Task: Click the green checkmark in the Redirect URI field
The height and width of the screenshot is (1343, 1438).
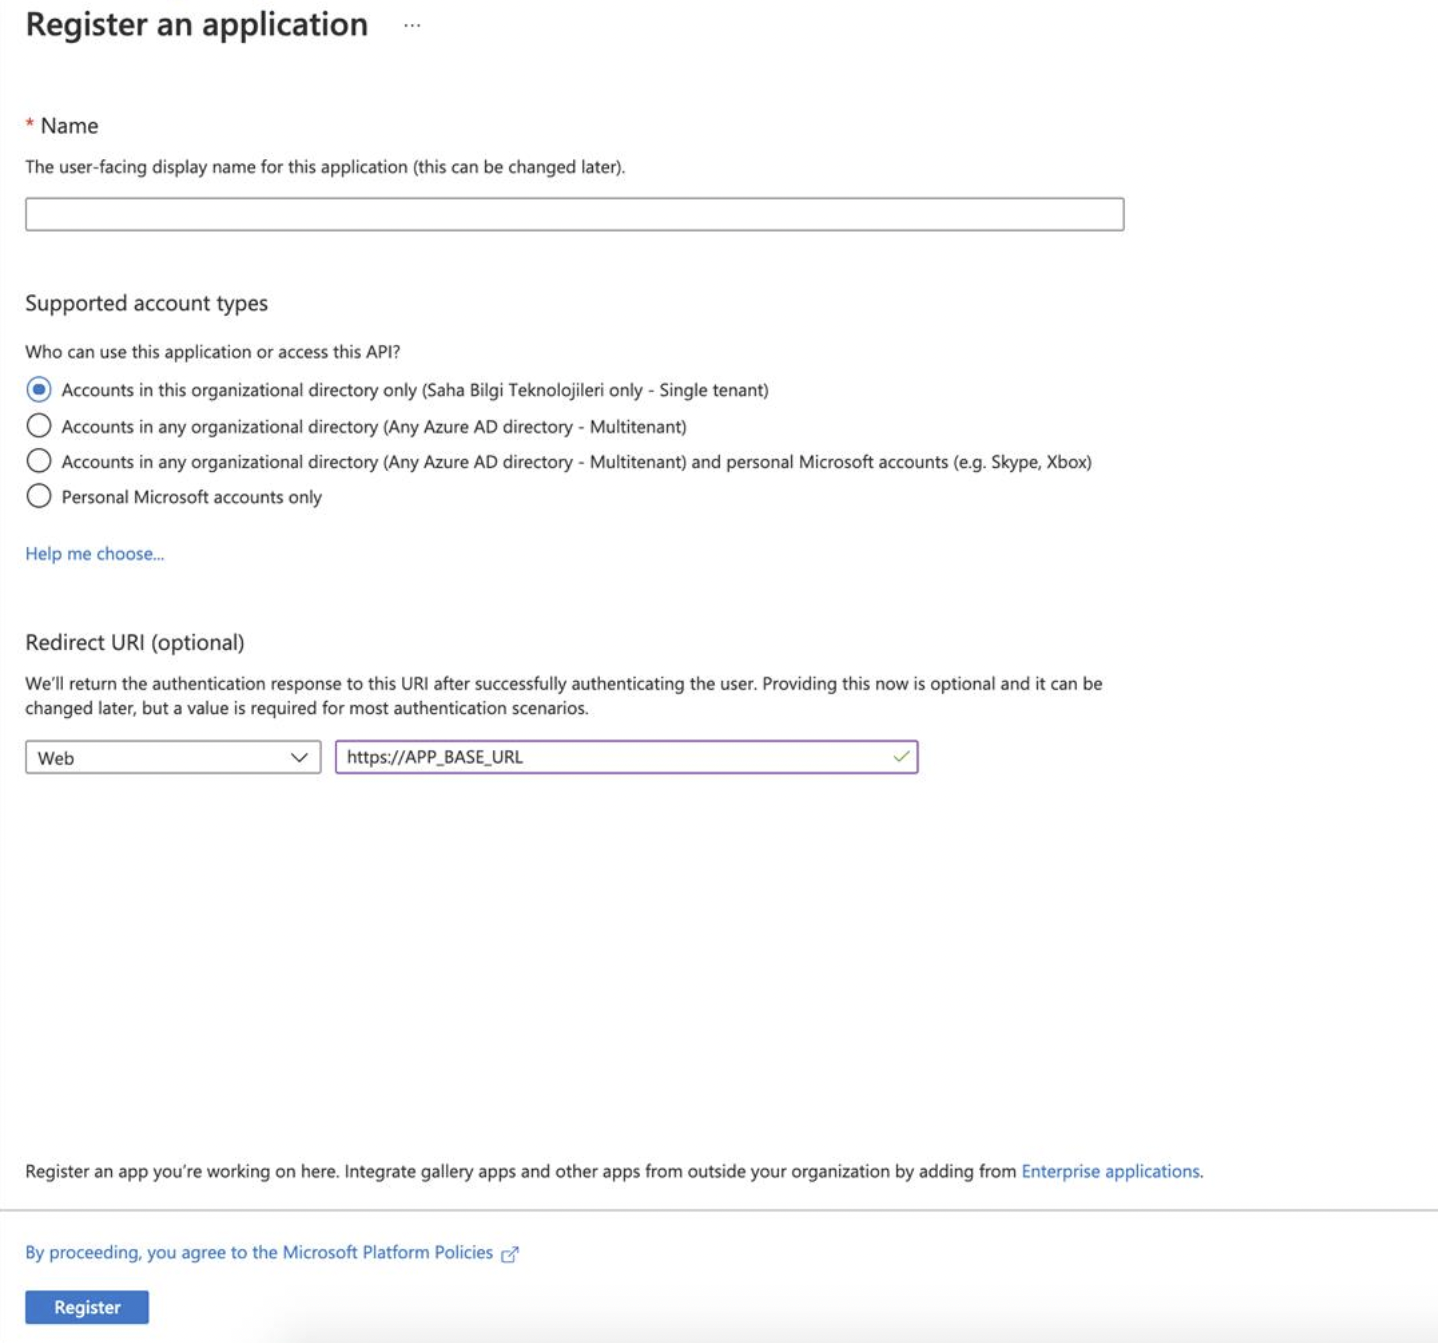Action: tap(901, 757)
